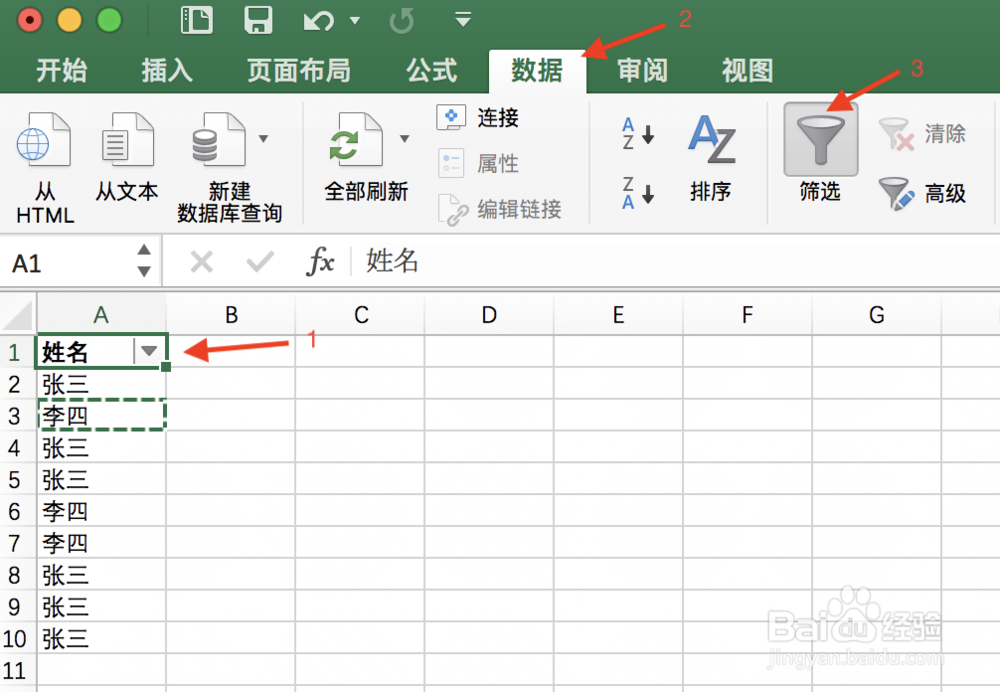Open the 姓名 column filter dropdown
Screen dimensions: 1000x692
click(x=150, y=352)
